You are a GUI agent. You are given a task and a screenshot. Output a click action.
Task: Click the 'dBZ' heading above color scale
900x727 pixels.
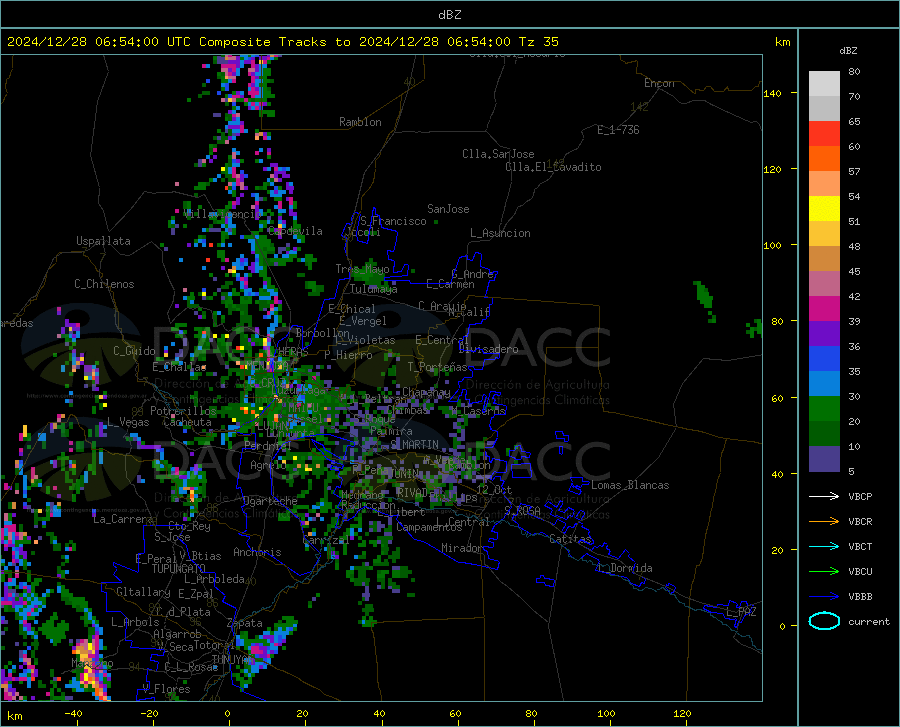pyautogui.click(x=848, y=50)
